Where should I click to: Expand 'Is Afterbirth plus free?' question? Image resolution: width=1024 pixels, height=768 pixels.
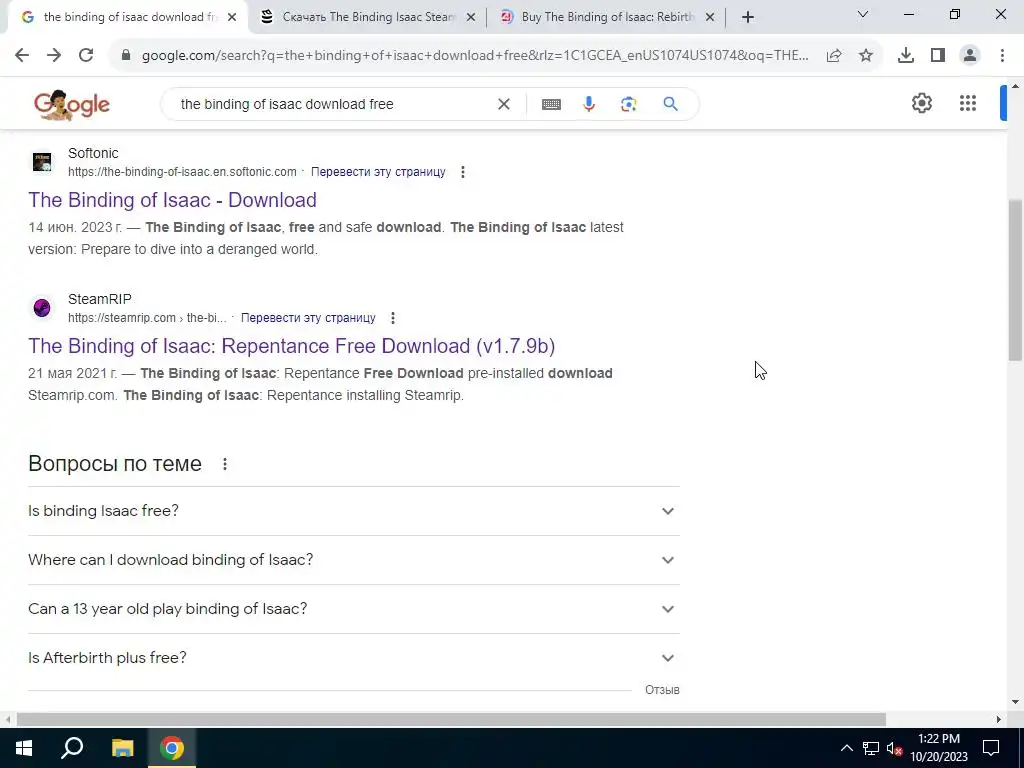[x=354, y=658]
